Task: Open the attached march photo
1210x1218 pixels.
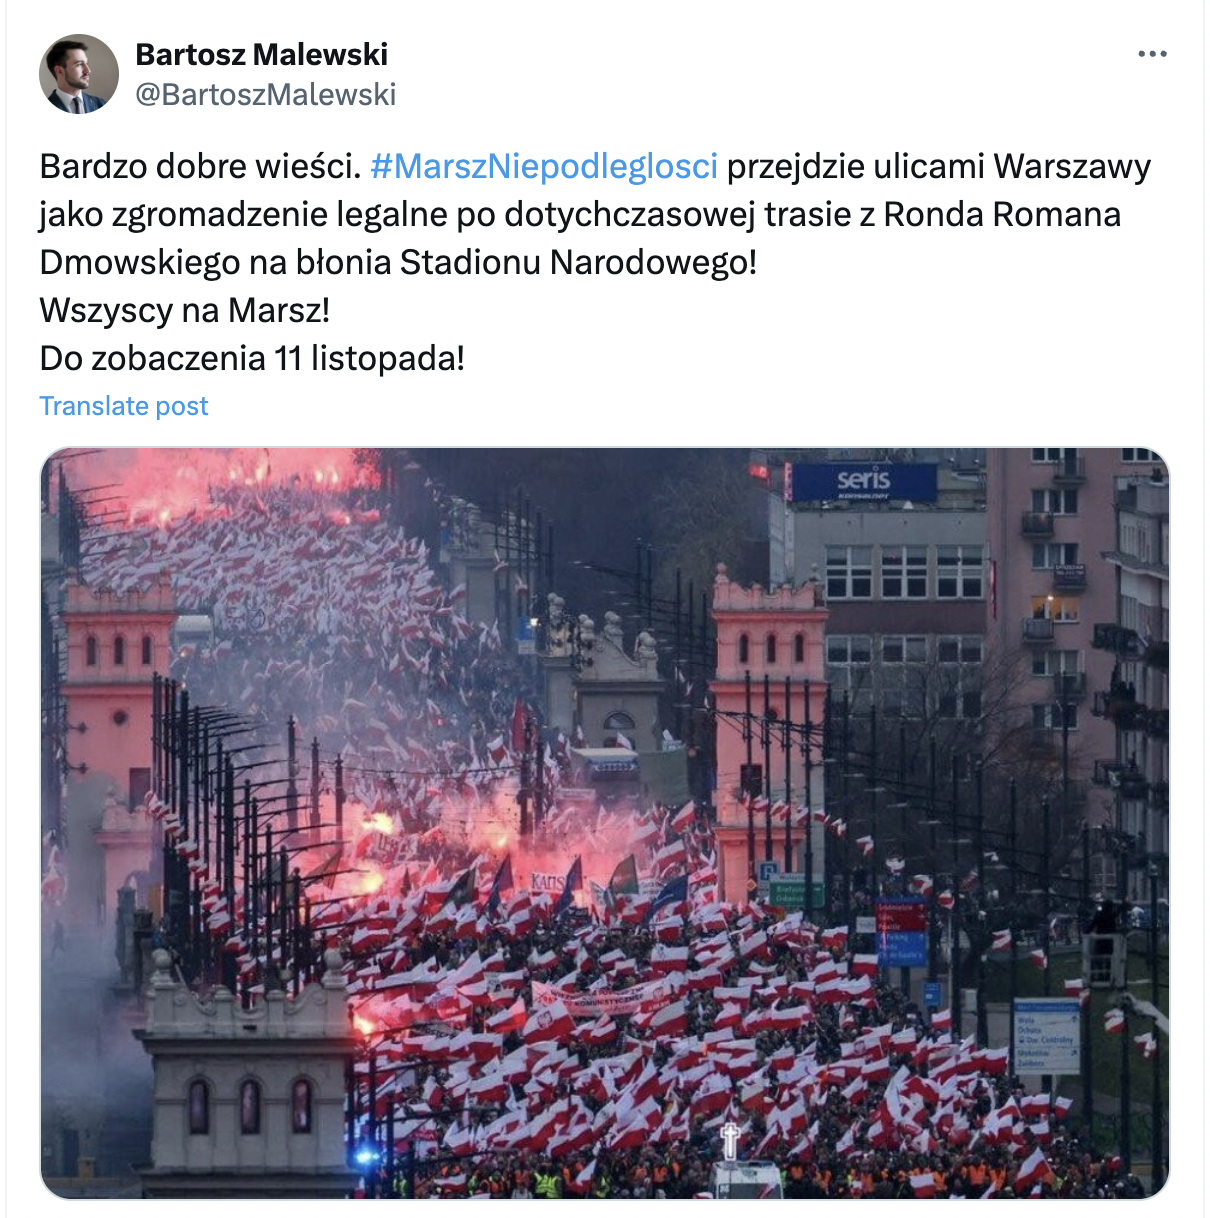Action: point(605,823)
